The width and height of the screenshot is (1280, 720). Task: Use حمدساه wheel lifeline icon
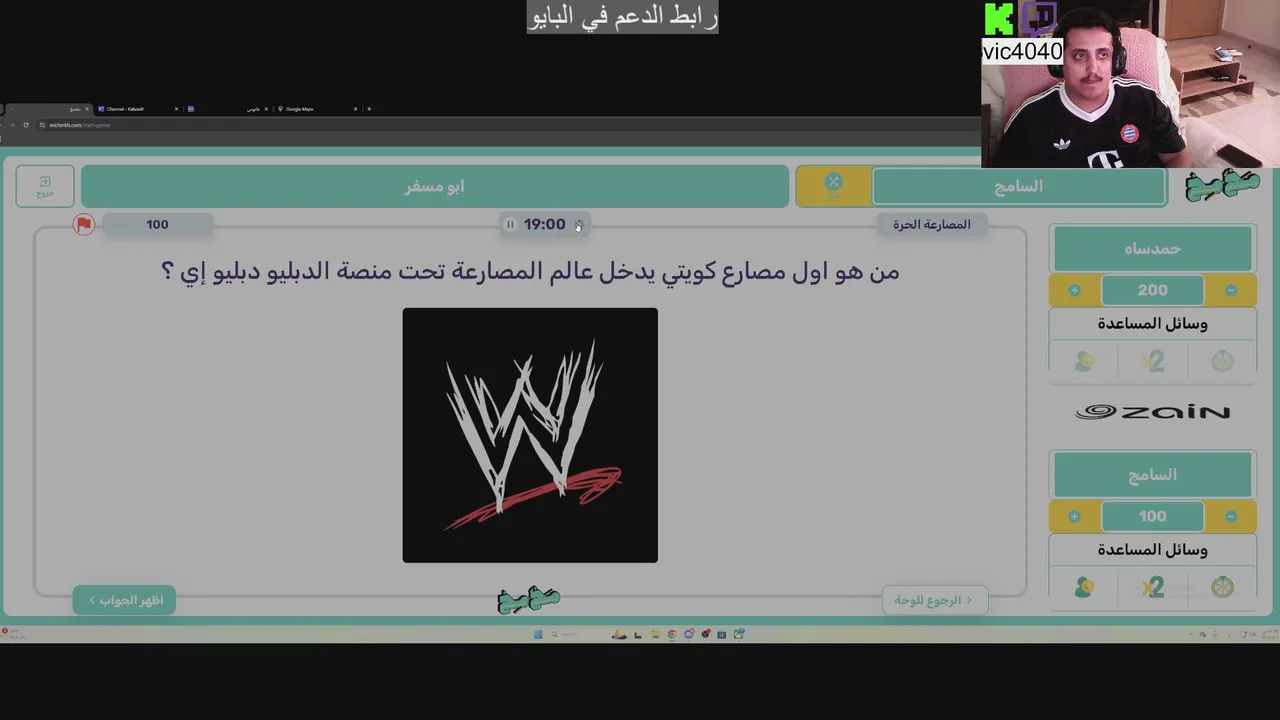click(x=1222, y=361)
